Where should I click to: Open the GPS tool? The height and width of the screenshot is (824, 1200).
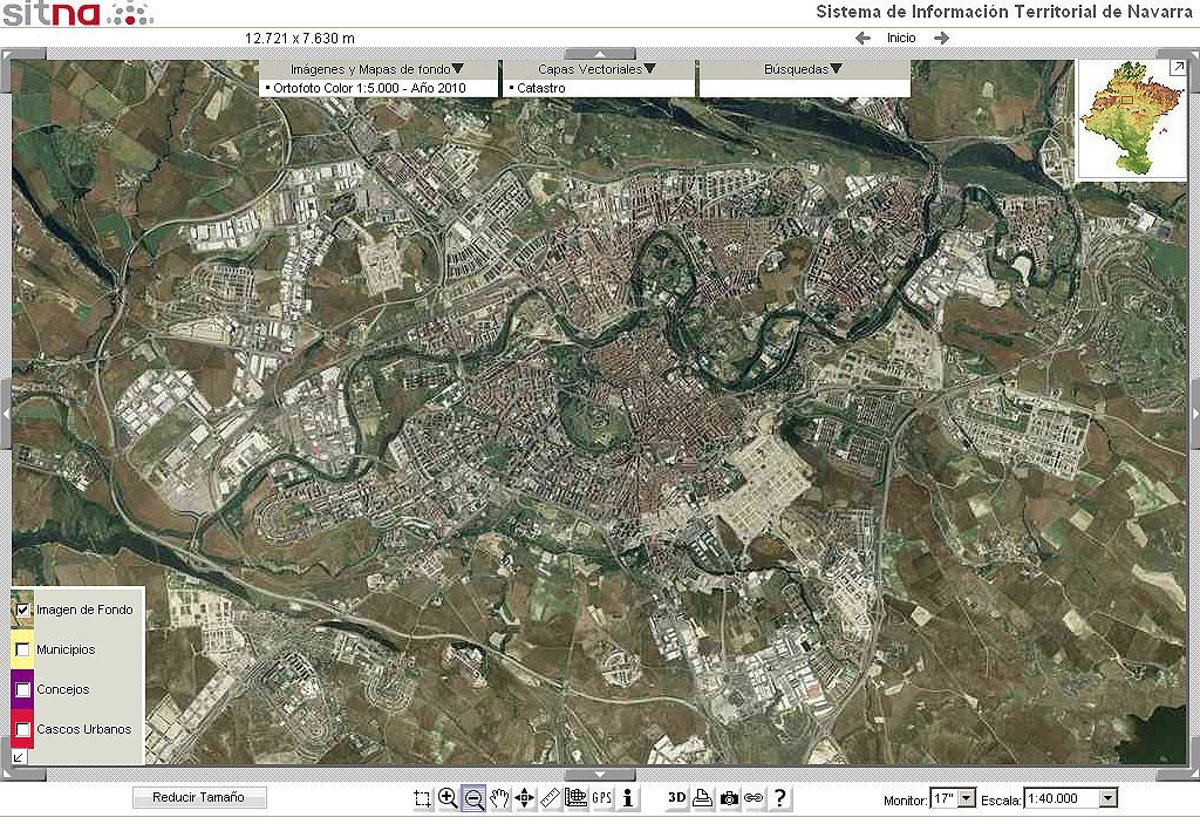coord(602,797)
